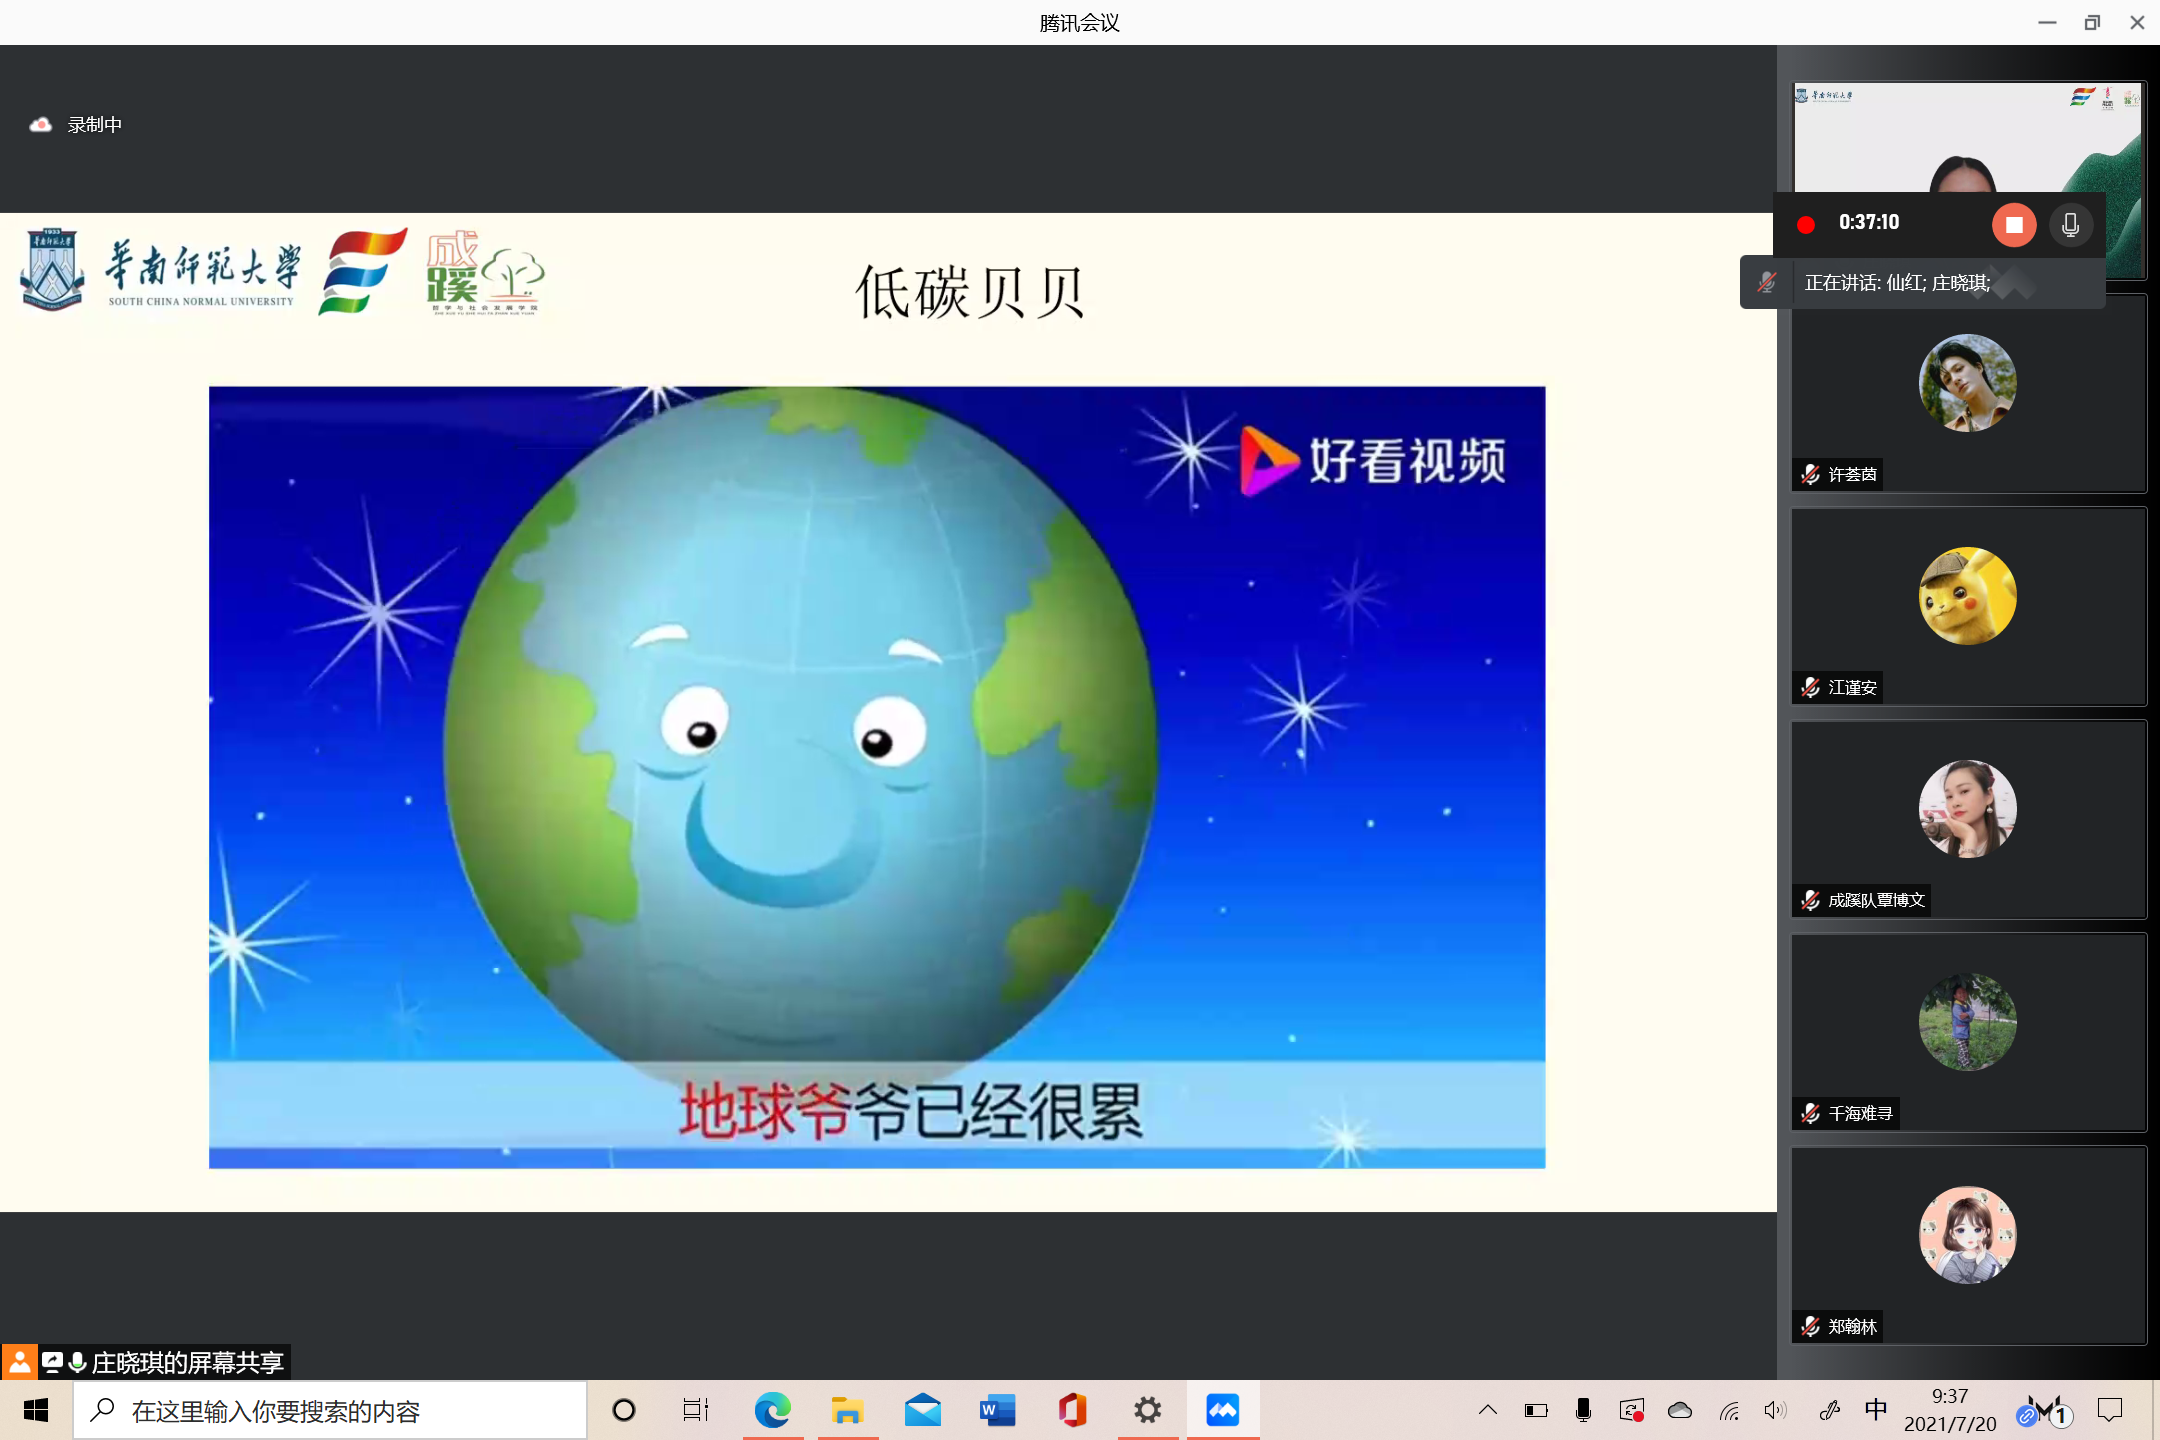This screenshot has height=1440, width=2160.
Task: Click the battery tray icon
Action: pos(1536,1411)
